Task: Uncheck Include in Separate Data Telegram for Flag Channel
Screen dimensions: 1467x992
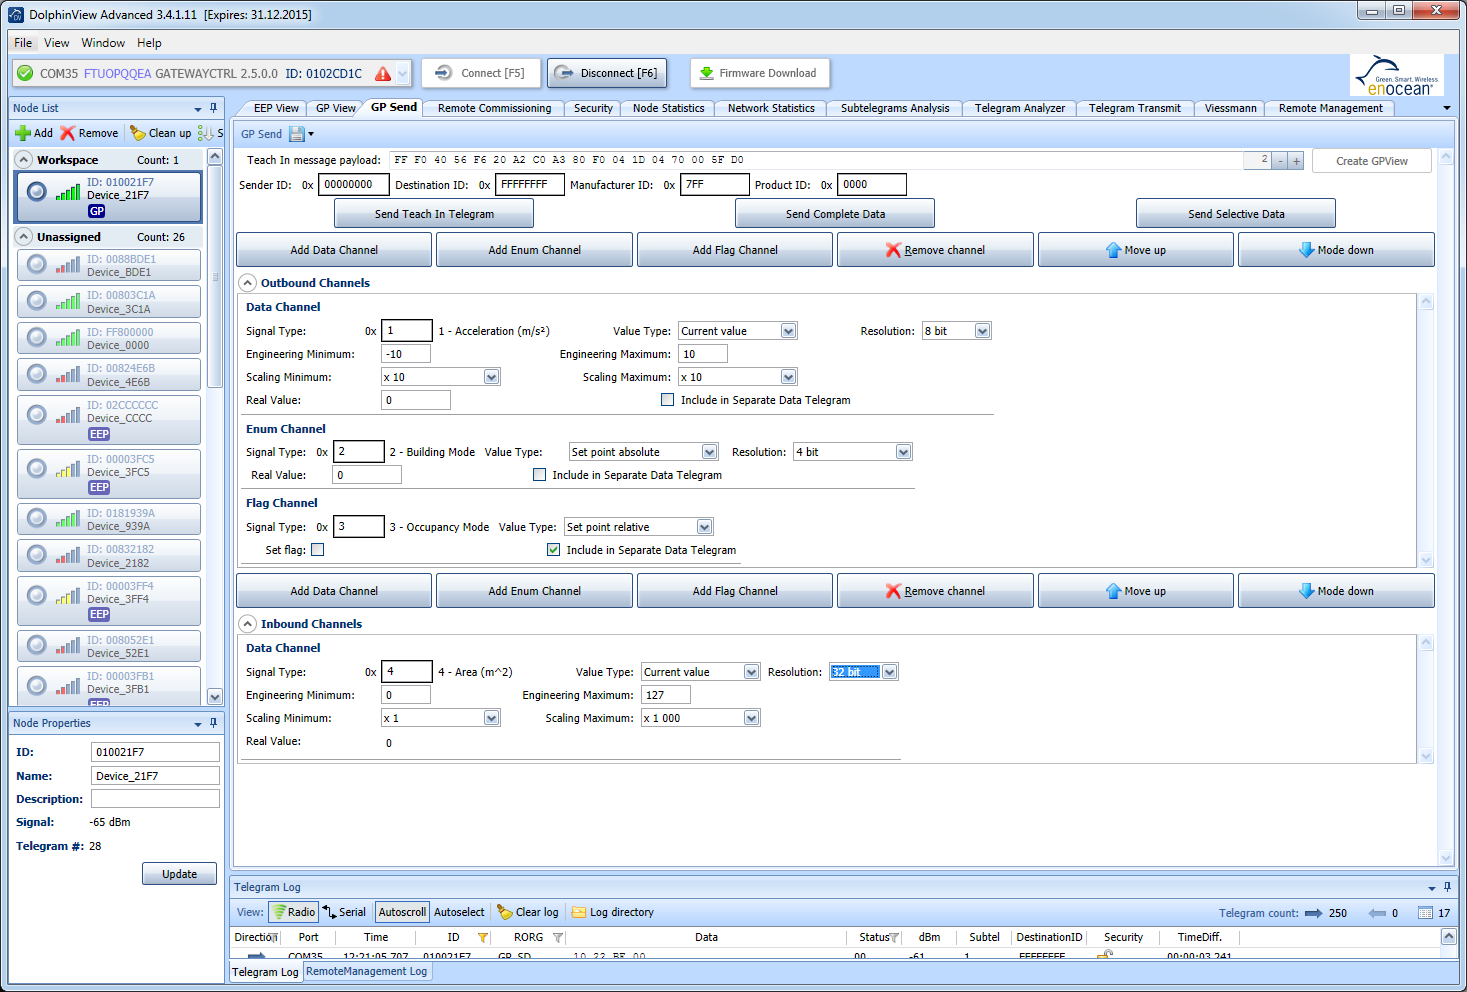Action: pyautogui.click(x=554, y=550)
